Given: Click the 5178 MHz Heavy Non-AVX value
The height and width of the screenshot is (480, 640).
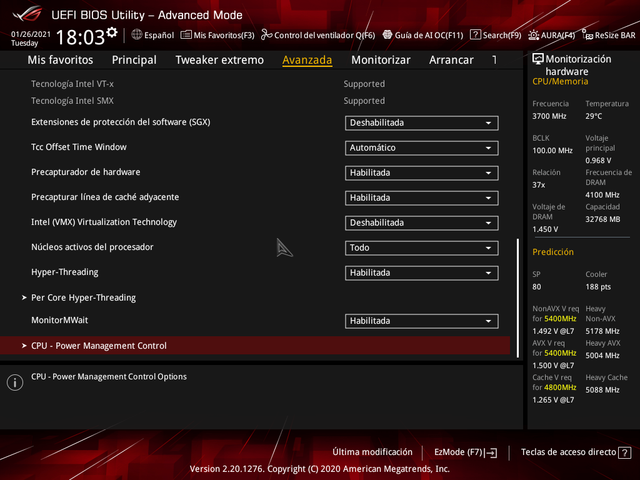Looking at the screenshot, I should click(x=602, y=331).
